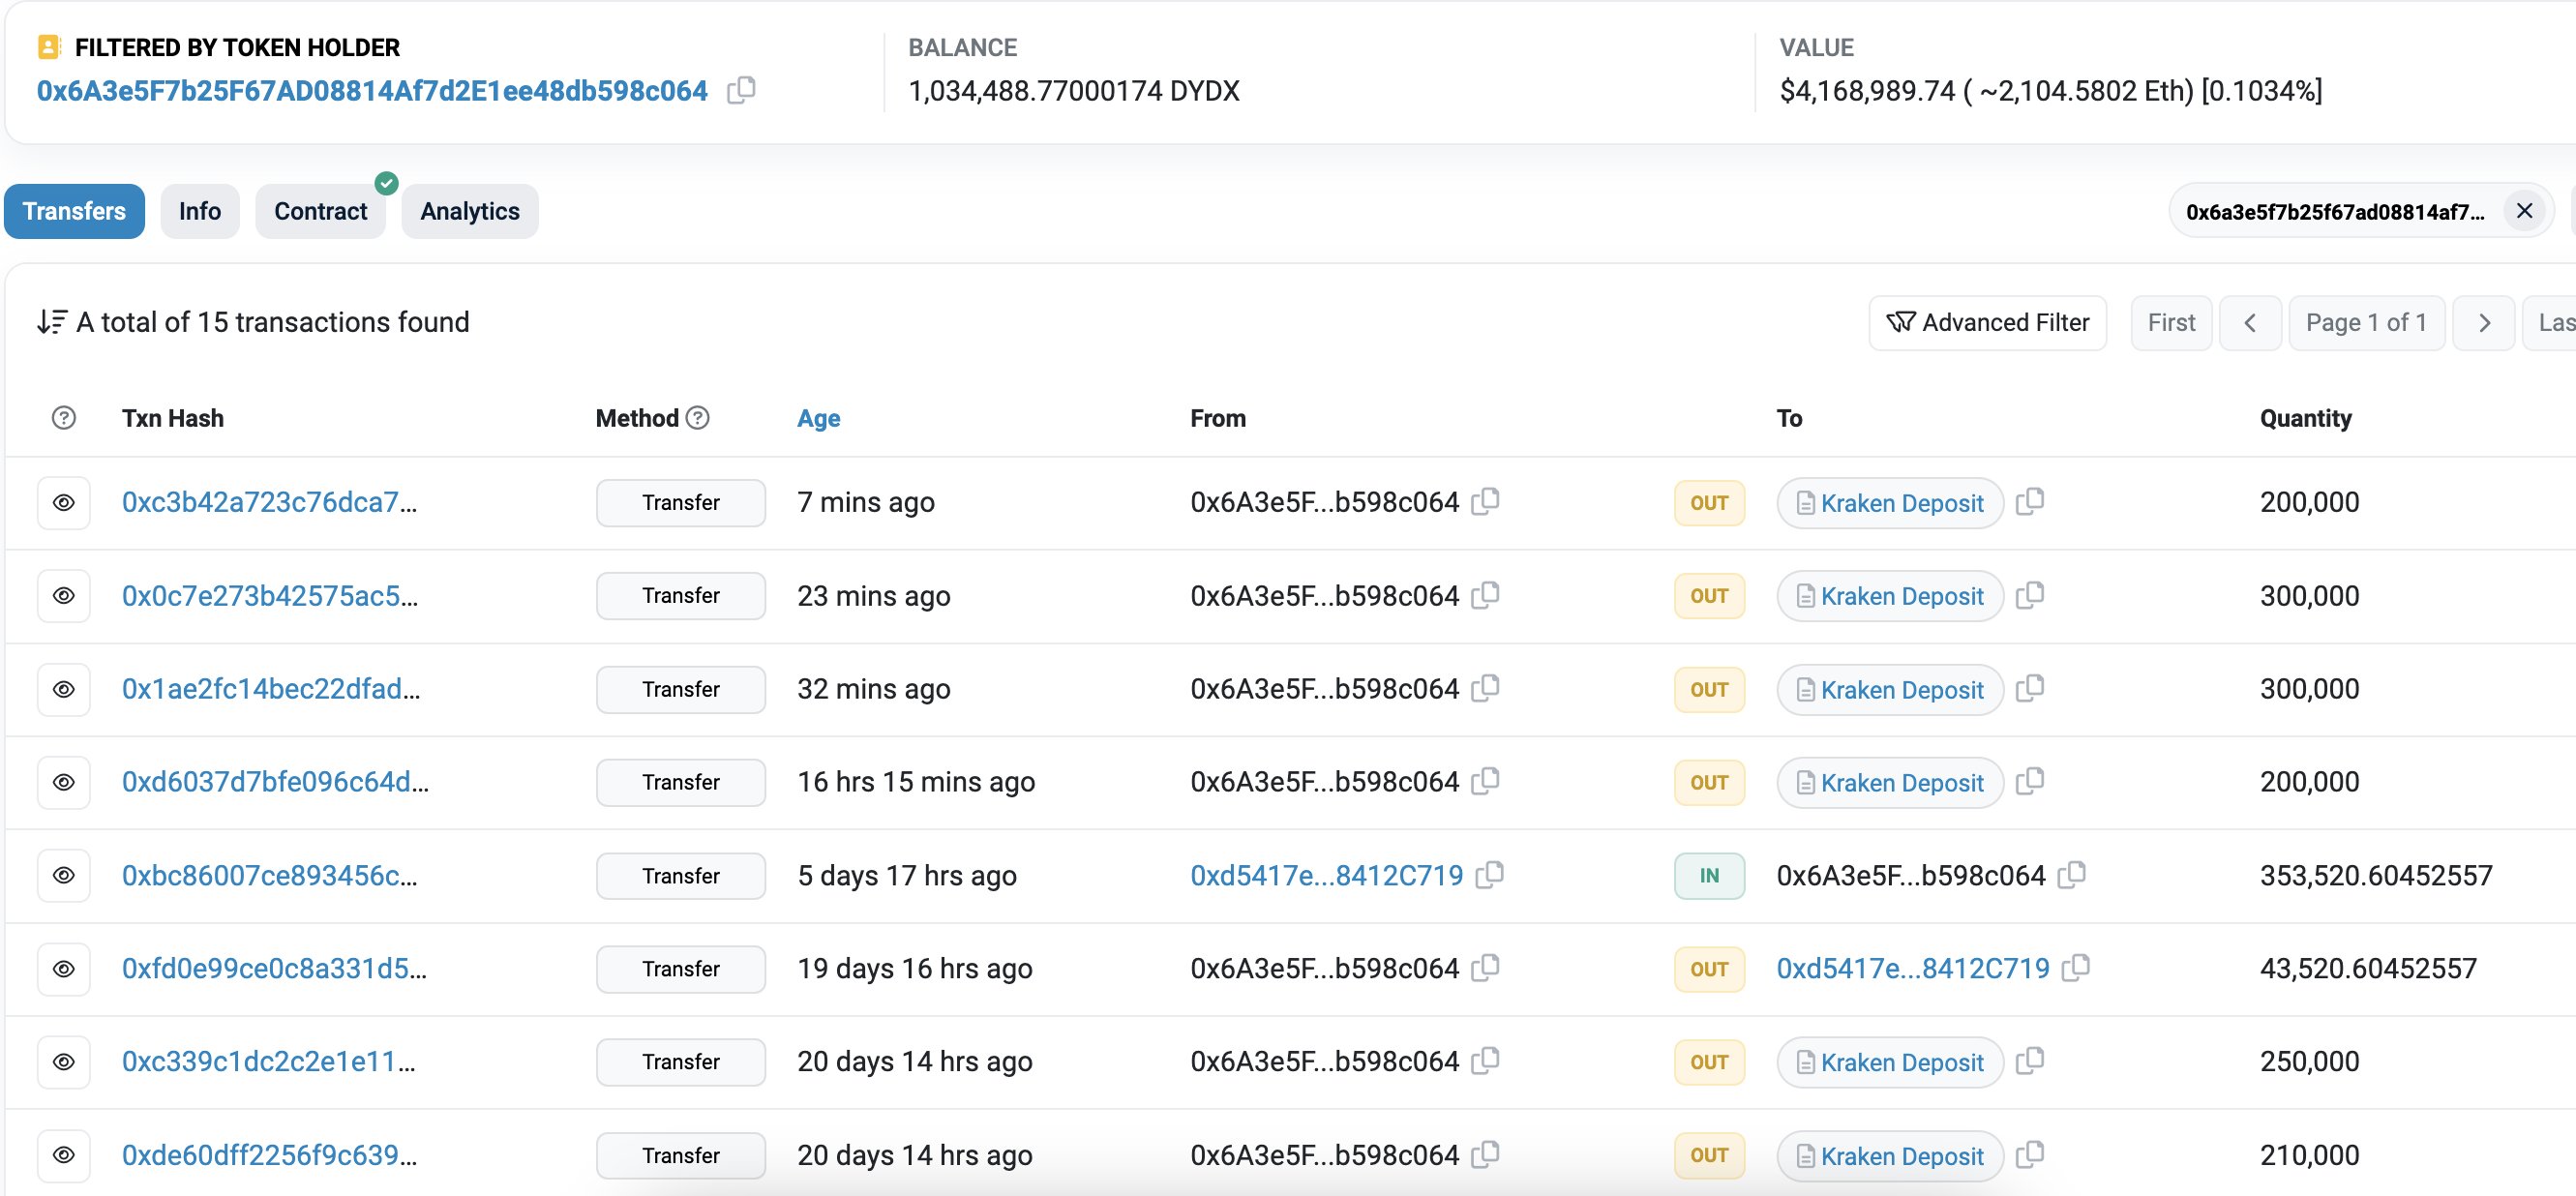This screenshot has width=2576, height=1196.
Task: Preview transaction 0xc3b42a723c76dca7 with eye icon
Action: [64, 503]
